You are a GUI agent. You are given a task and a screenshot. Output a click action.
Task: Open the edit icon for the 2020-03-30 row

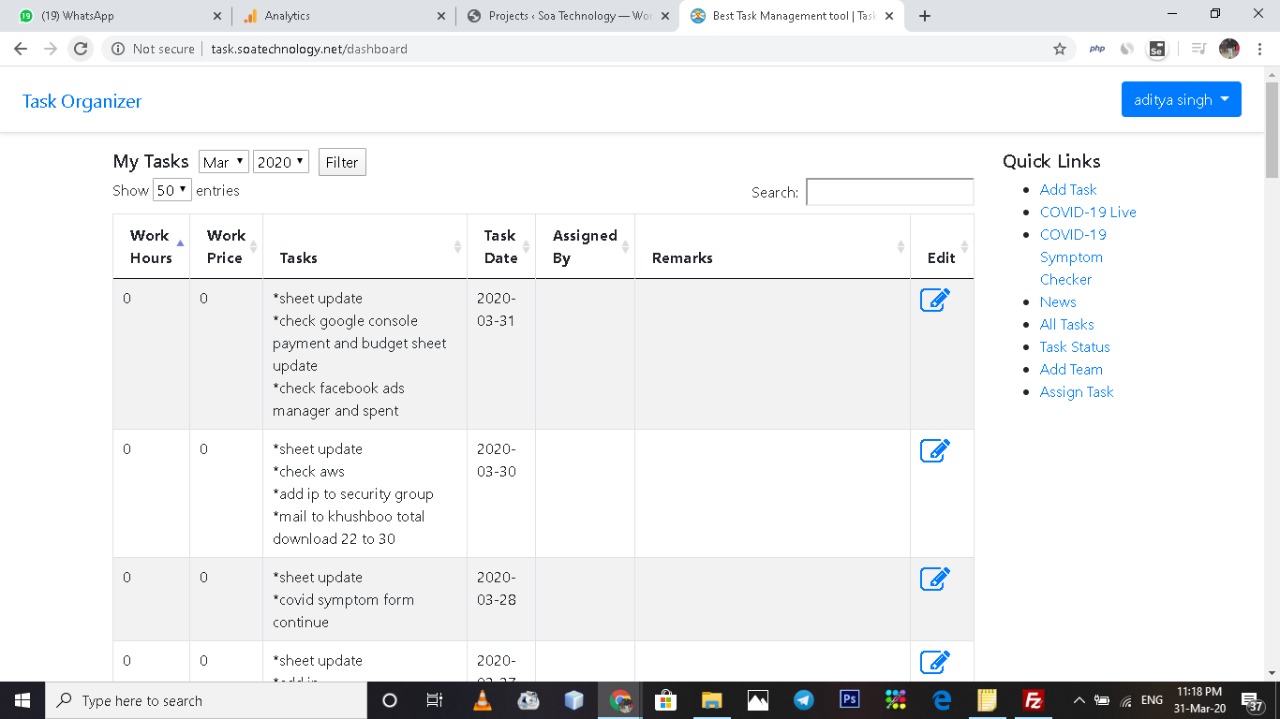(x=934, y=450)
